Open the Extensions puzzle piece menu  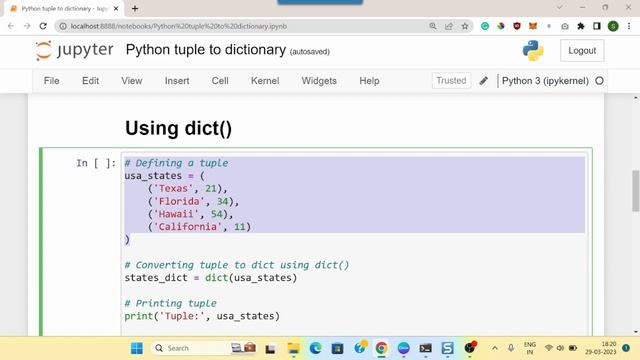[x=581, y=26]
